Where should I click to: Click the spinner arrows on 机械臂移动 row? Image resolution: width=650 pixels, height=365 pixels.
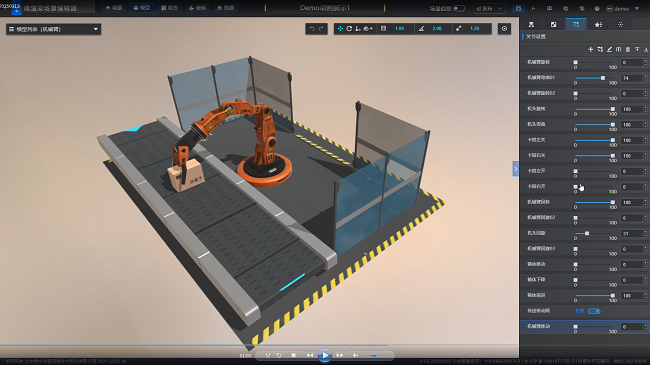coord(645,327)
